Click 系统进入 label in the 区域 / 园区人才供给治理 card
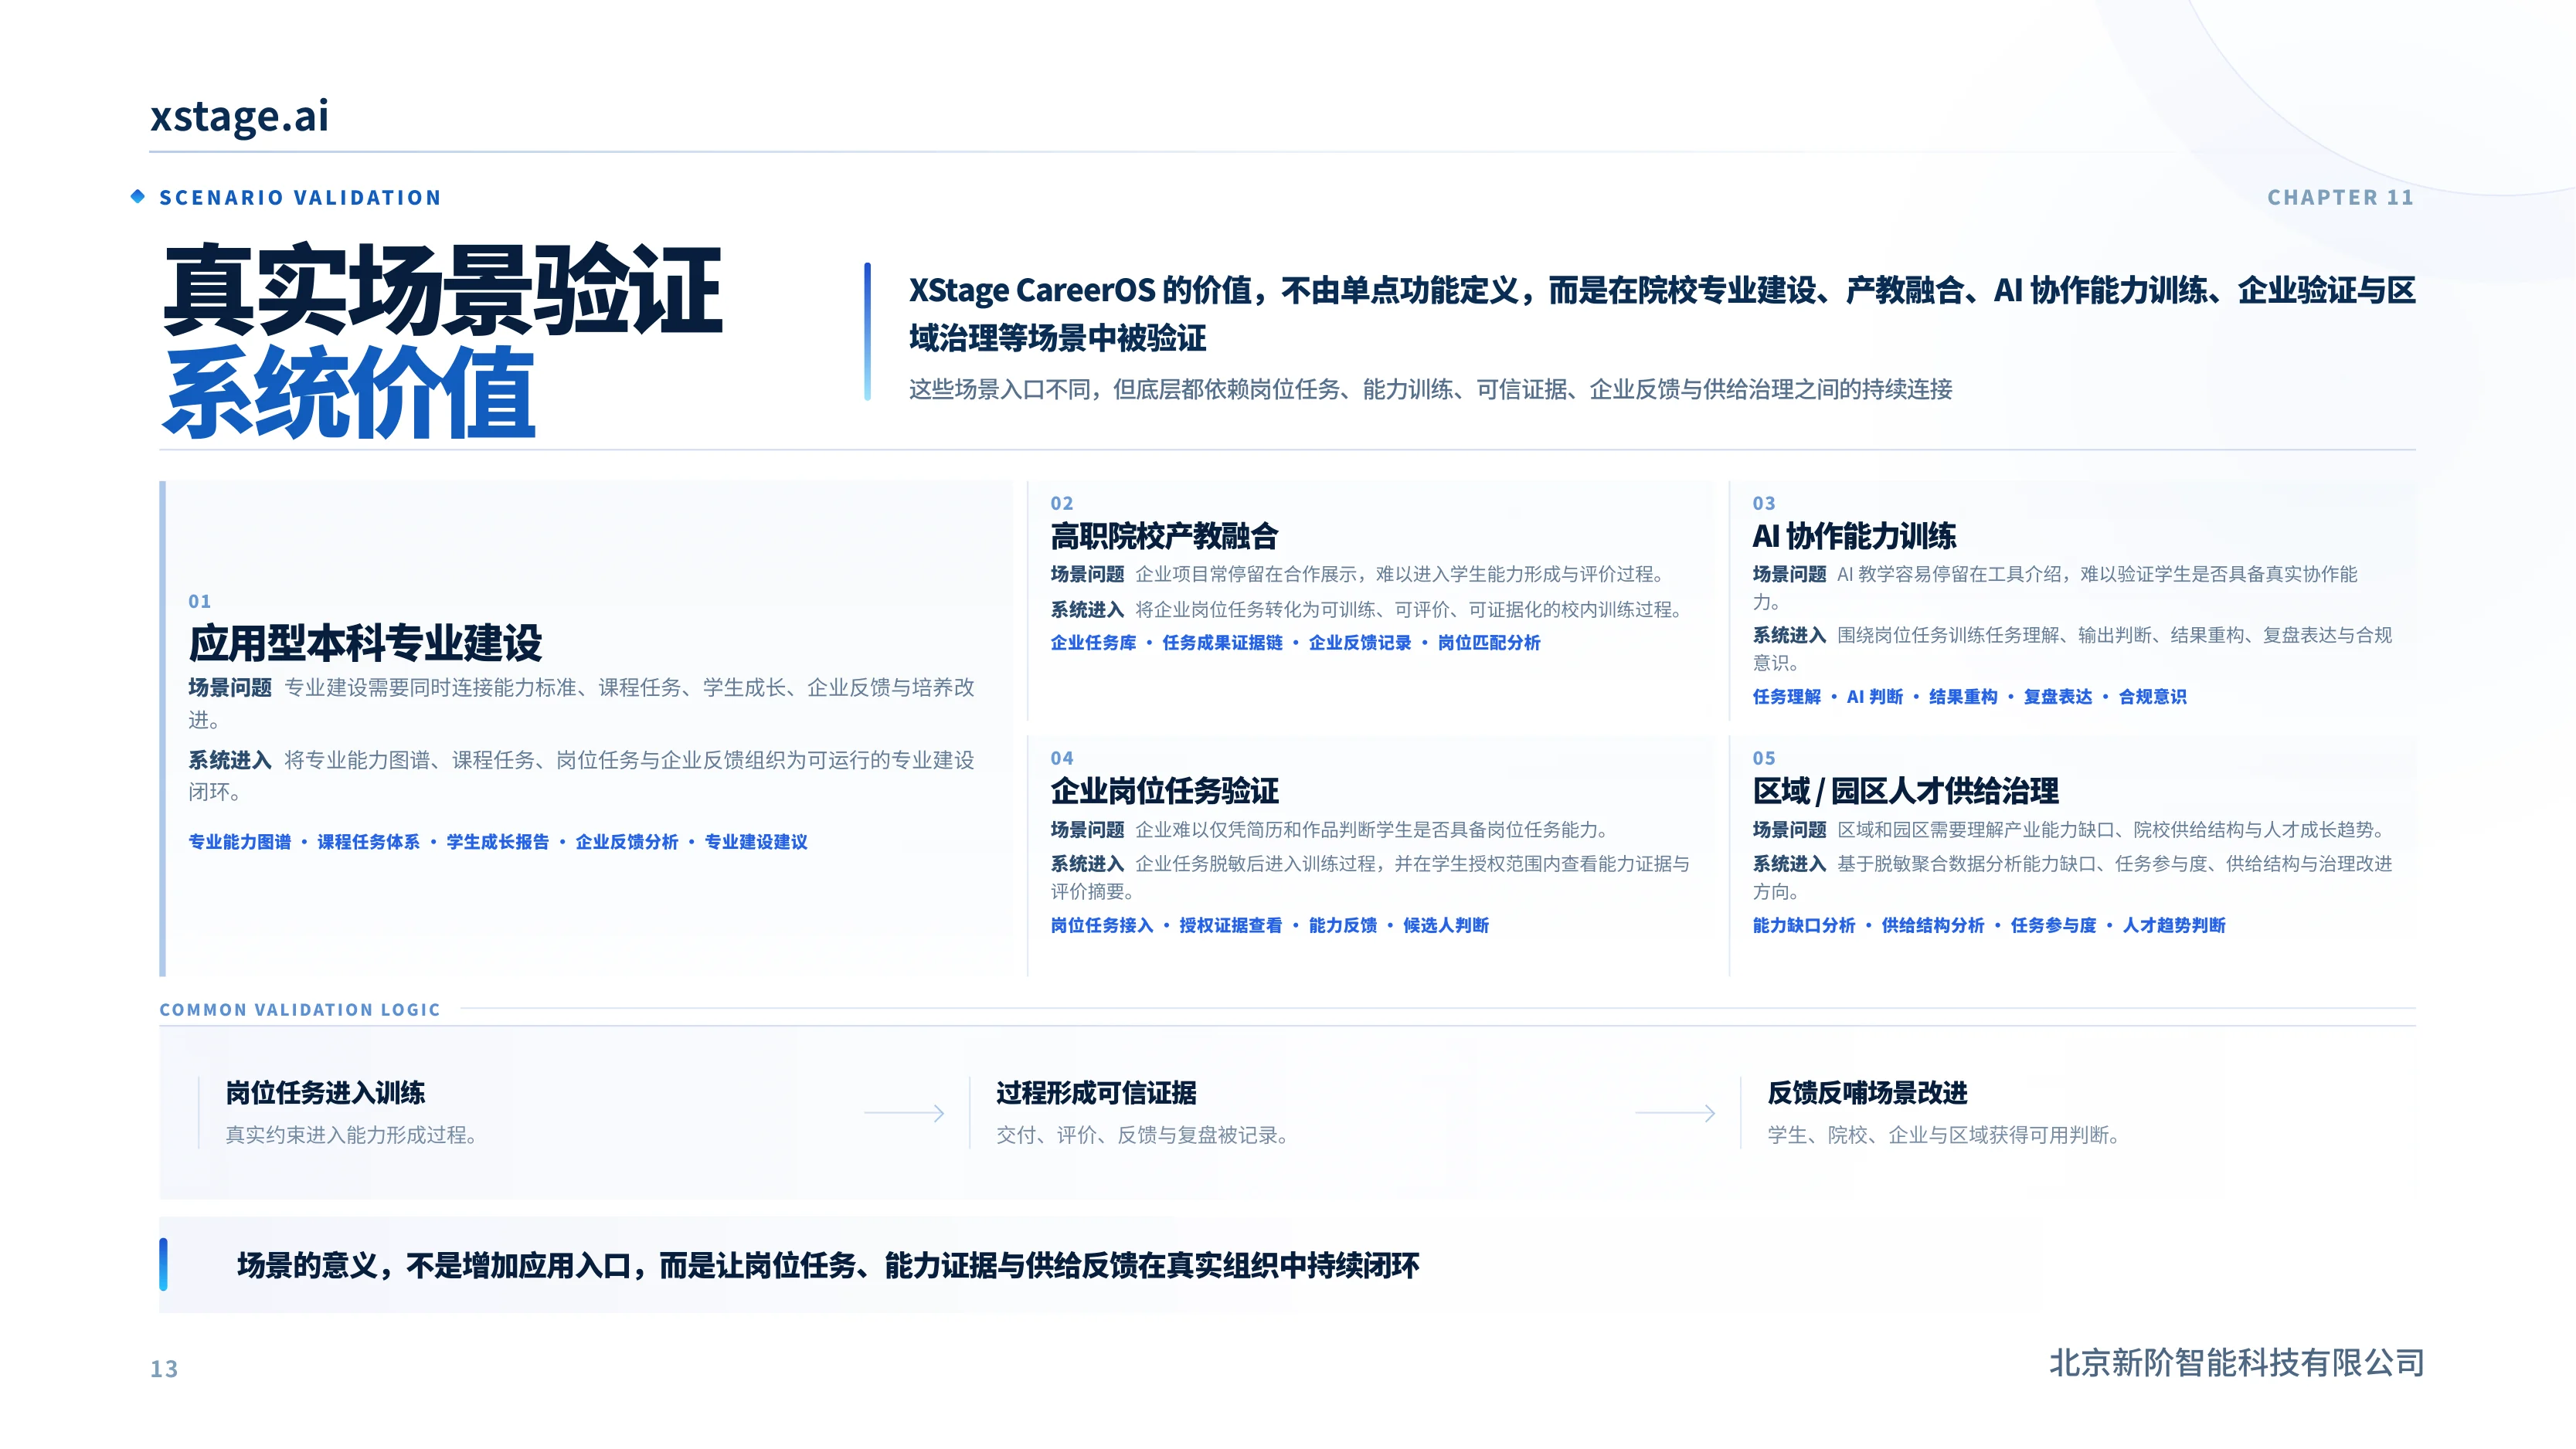This screenshot has height=1449, width=2576. (x=1789, y=864)
